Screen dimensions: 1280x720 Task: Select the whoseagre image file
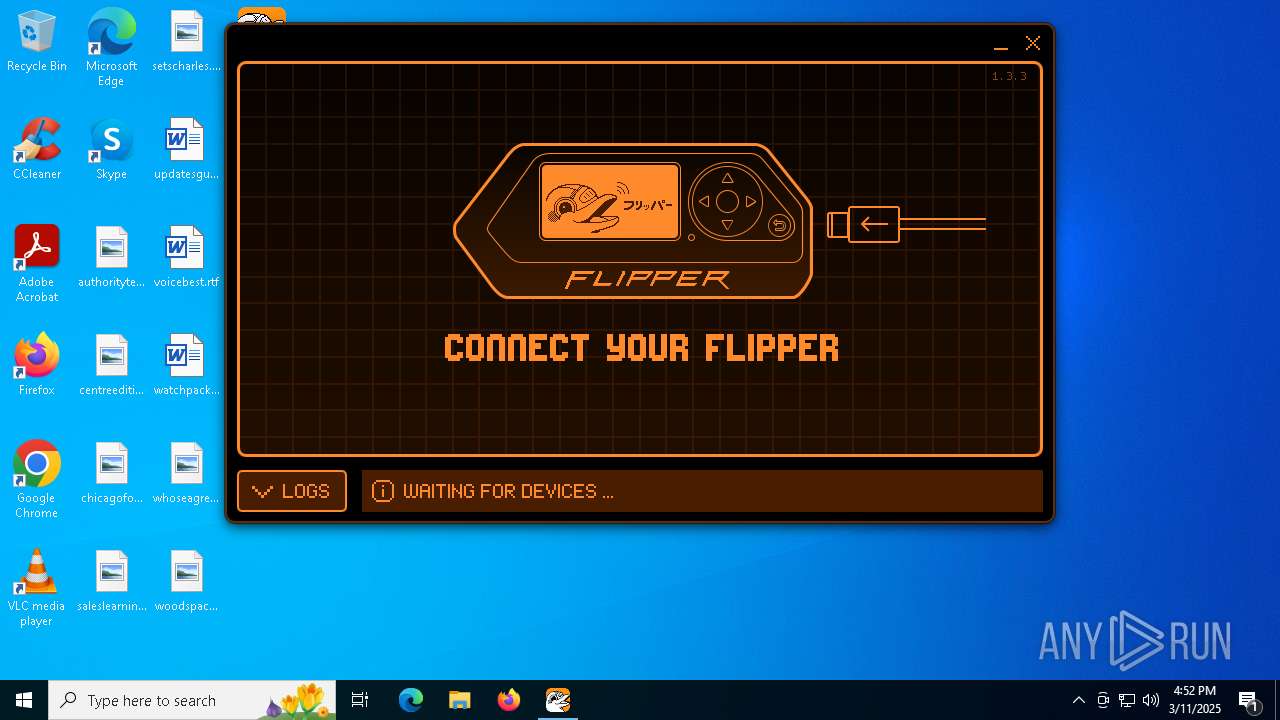click(x=186, y=474)
